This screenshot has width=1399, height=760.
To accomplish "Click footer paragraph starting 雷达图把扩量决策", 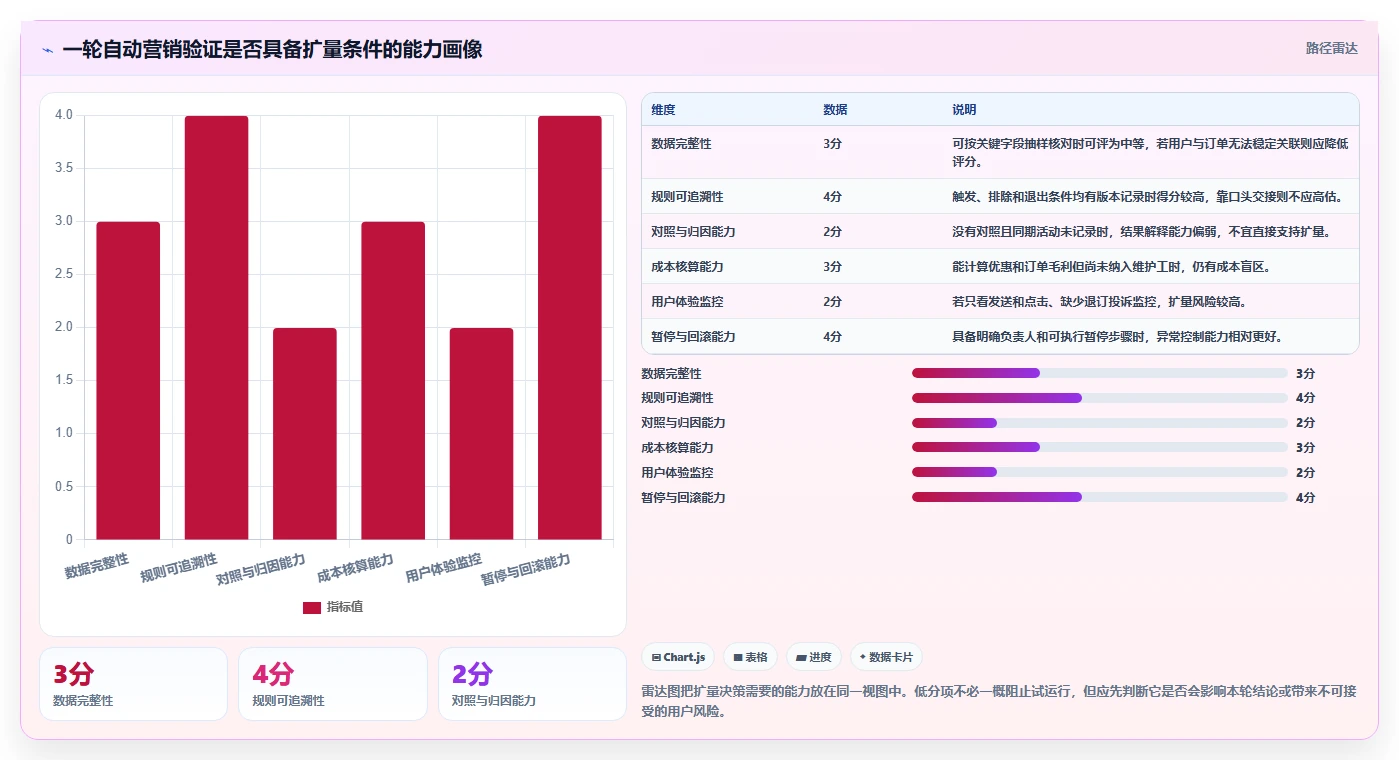I will (x=1000, y=701).
